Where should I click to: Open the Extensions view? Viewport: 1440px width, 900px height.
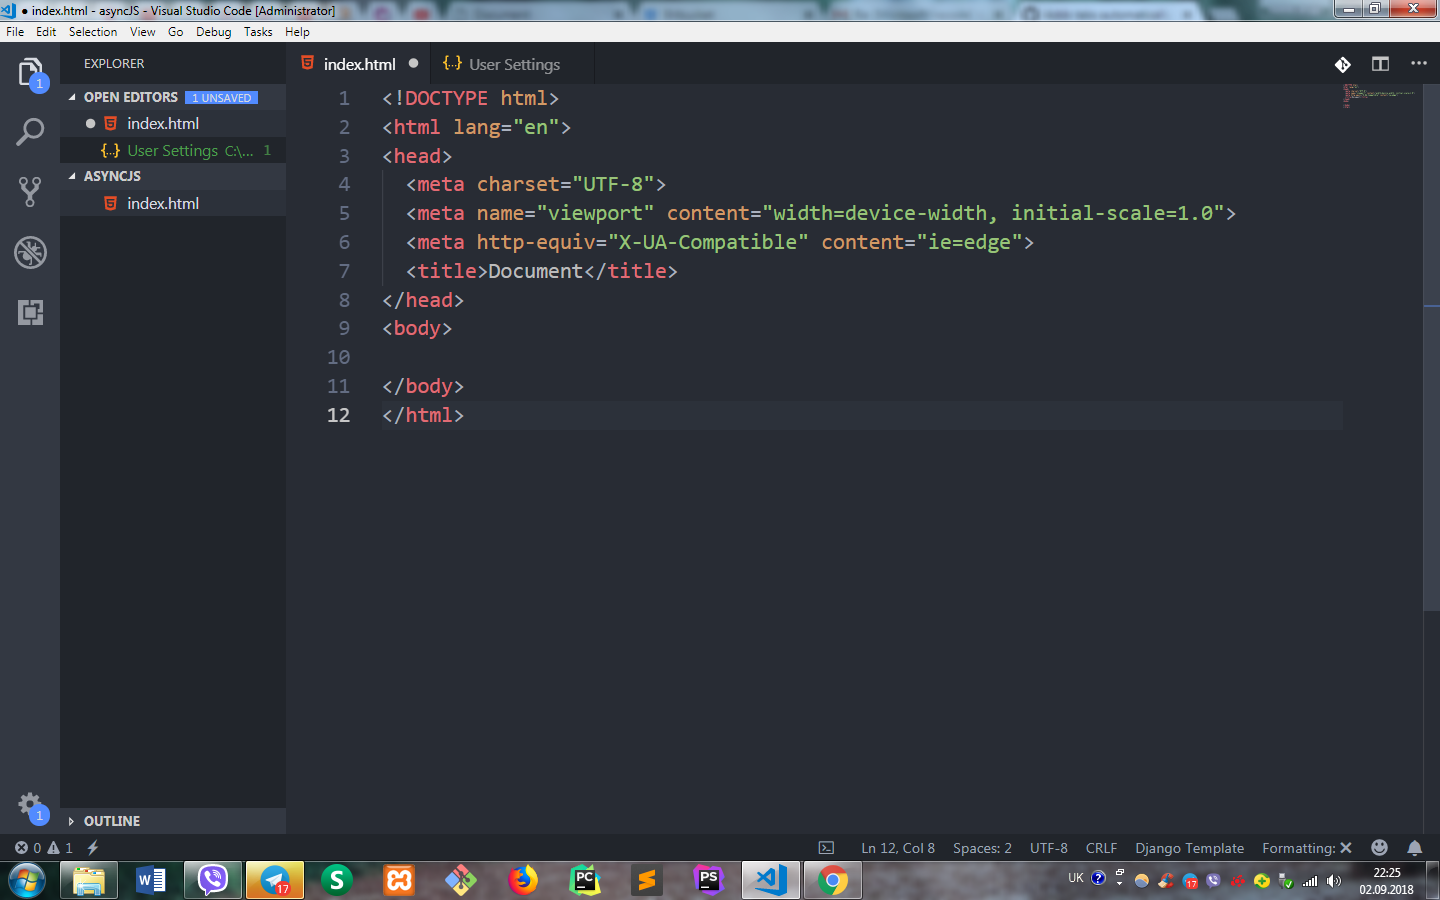click(x=29, y=313)
